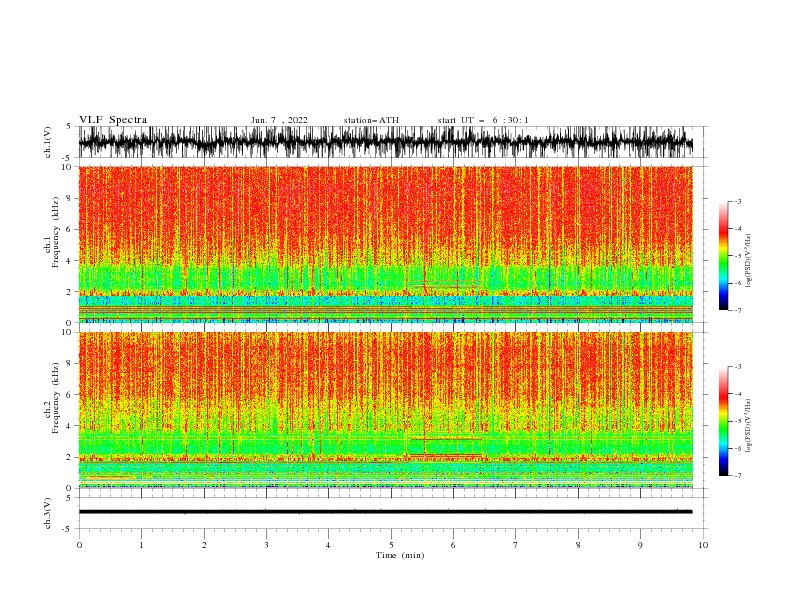Click the ch.1 voltage waveform trace
Screen dimensions: 792x612
385,142
